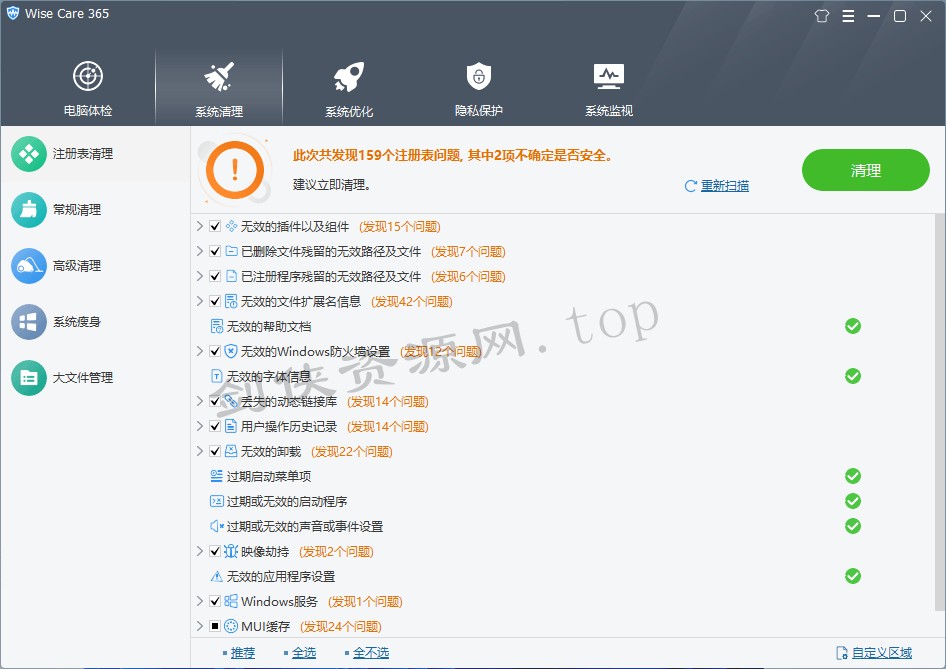Screen dimensions: 946x669
Task: Select 常规清理 in sidebar
Action: [x=76, y=210]
